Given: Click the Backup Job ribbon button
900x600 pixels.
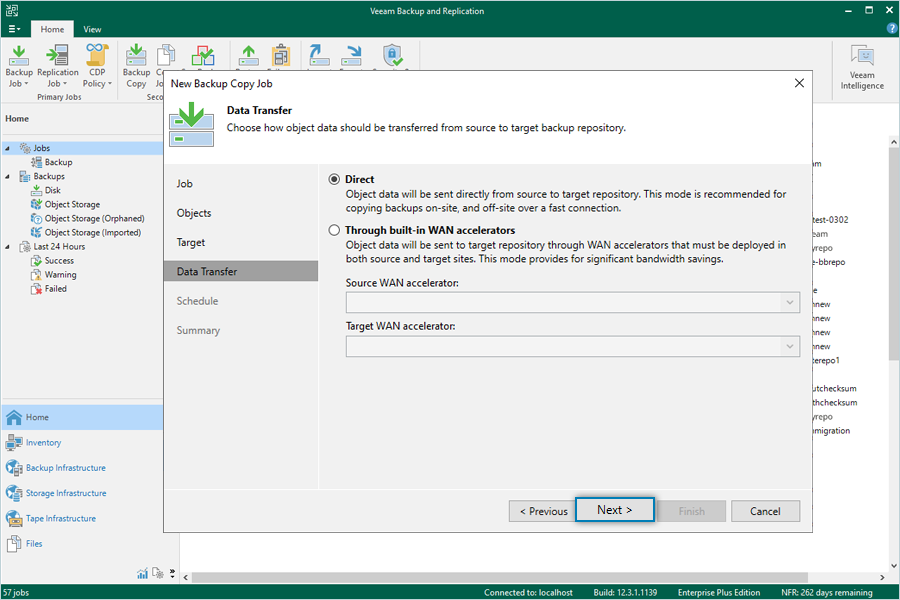Looking at the screenshot, I should [x=19, y=66].
